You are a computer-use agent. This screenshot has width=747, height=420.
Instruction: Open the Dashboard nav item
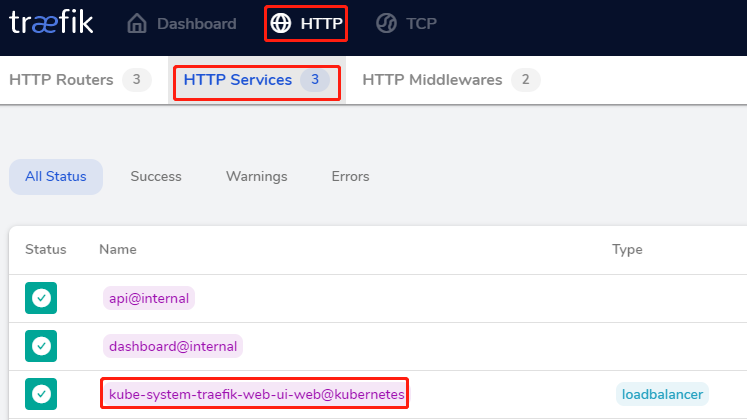[182, 23]
